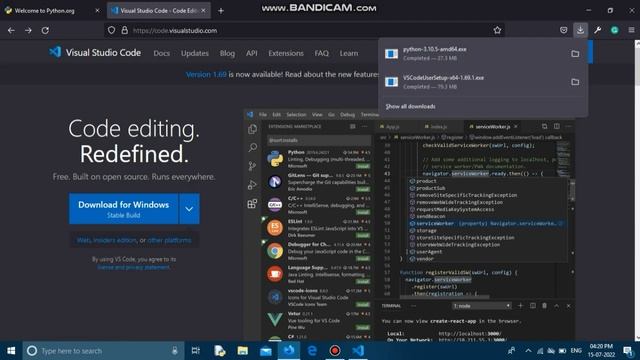Open the license and privacy statement link
Screen dimensions: 640x360
pyautogui.click(x=133, y=267)
